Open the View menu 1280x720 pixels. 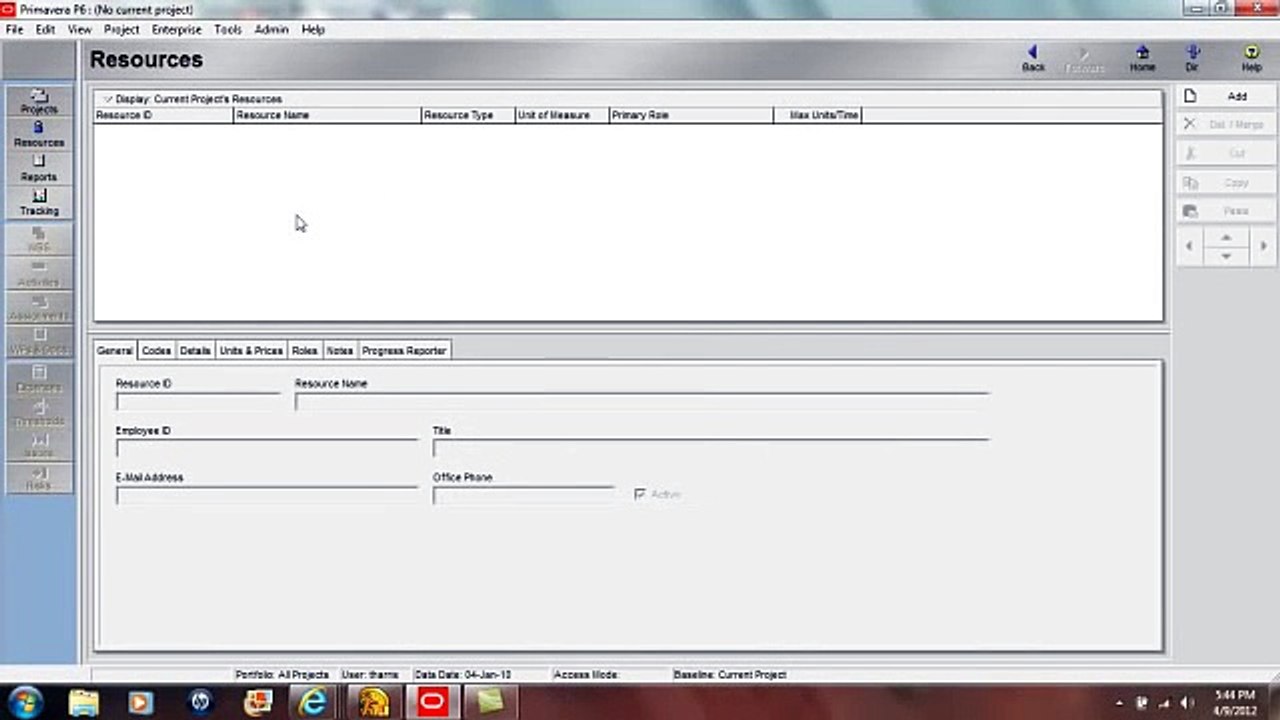pos(80,30)
